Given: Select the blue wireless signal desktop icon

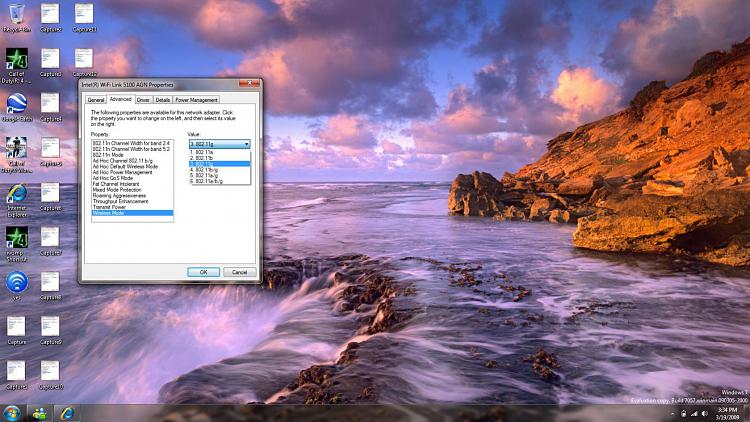Looking at the screenshot, I should (17, 286).
